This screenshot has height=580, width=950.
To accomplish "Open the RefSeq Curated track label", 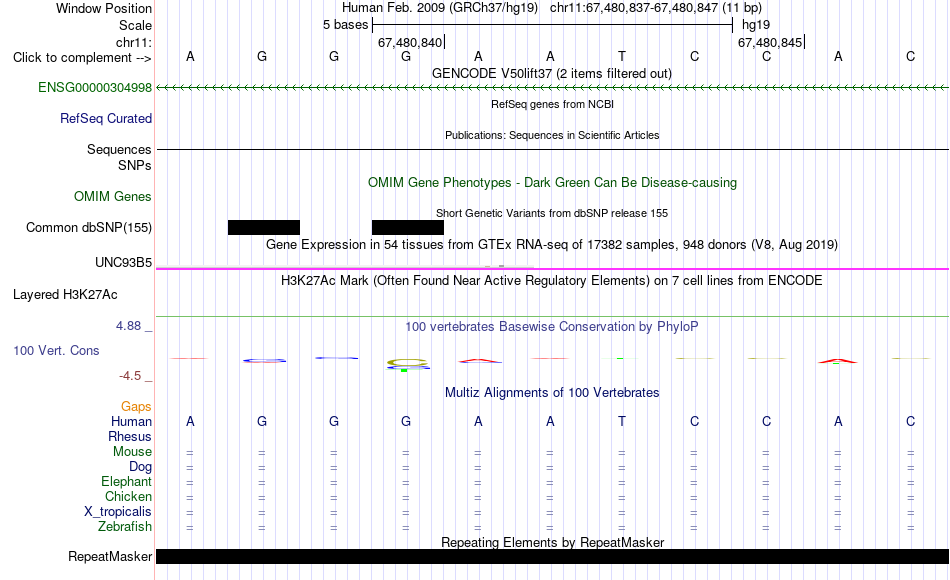I will [x=105, y=118].
